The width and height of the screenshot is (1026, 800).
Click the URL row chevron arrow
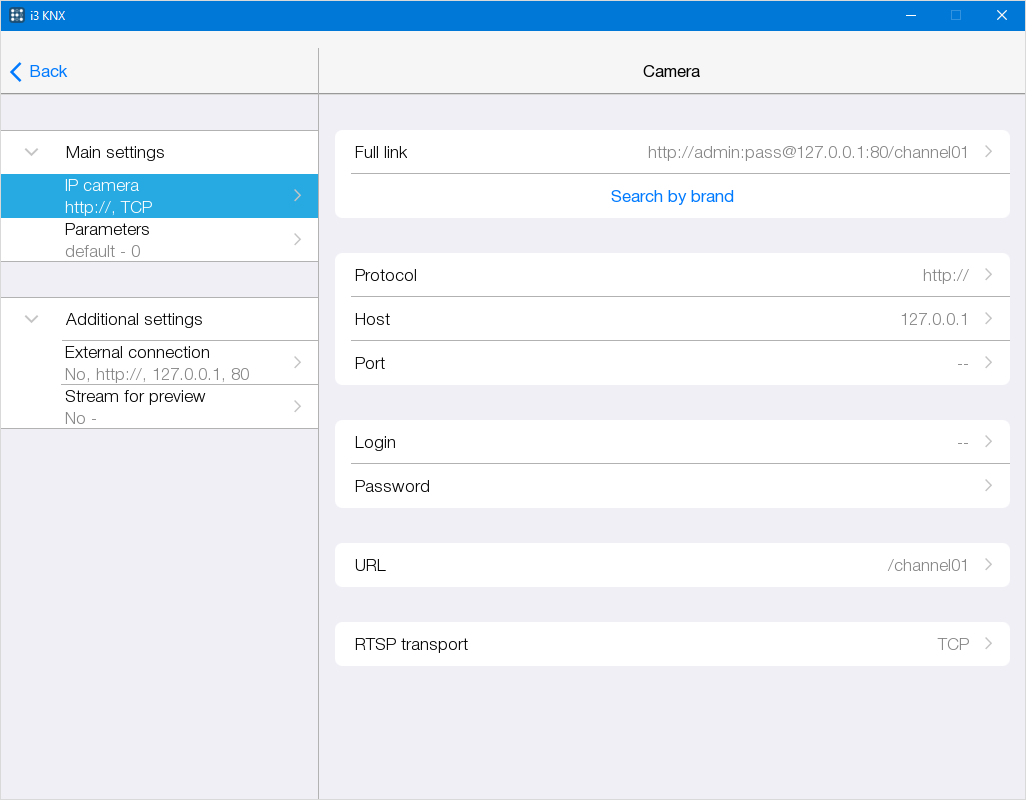coord(988,565)
